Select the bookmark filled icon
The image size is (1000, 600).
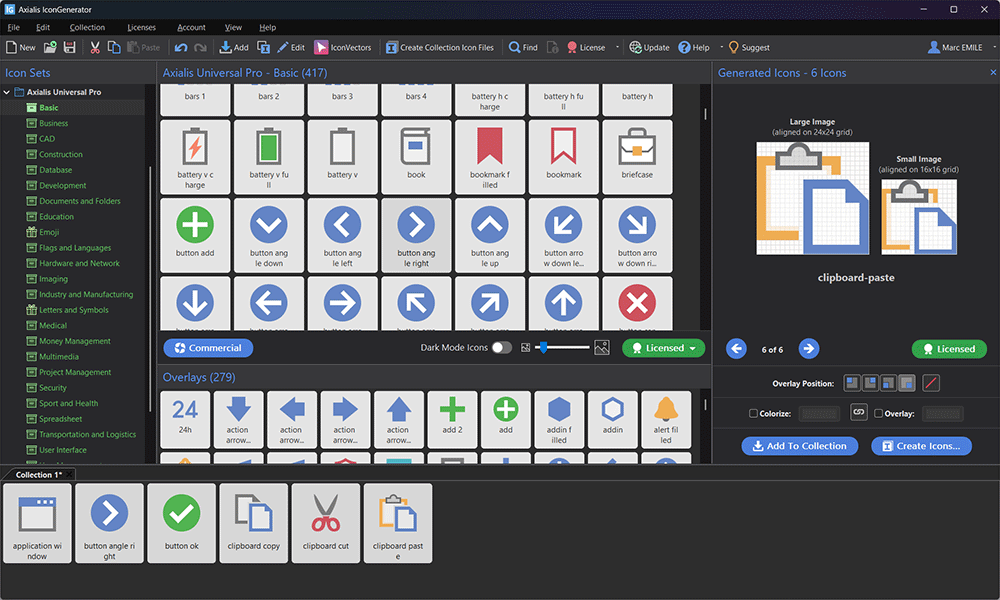tap(490, 155)
